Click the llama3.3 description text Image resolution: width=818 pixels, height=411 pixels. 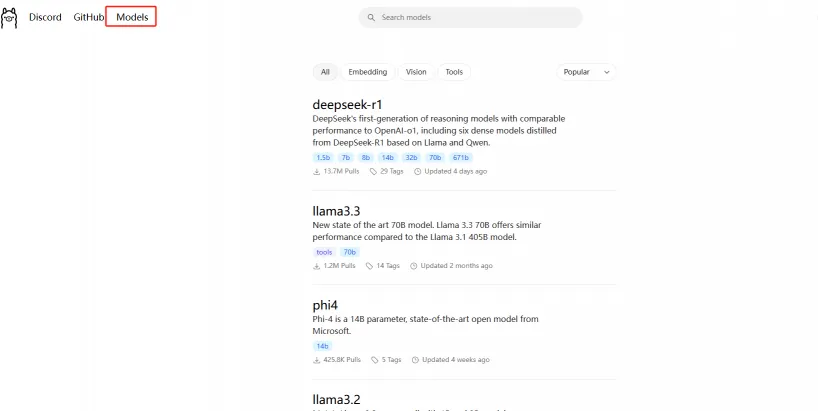click(427, 231)
